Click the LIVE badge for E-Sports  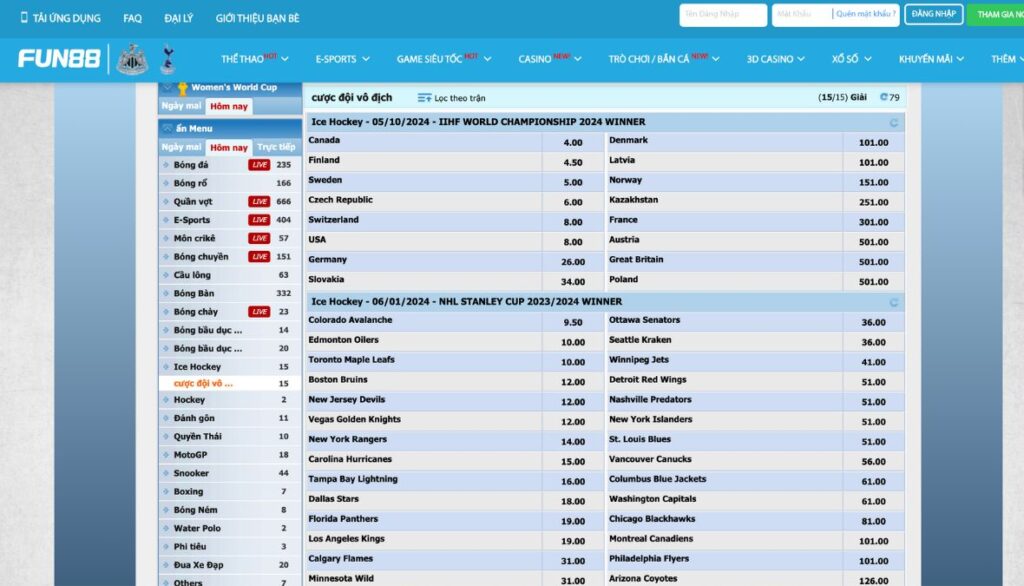[259, 220]
